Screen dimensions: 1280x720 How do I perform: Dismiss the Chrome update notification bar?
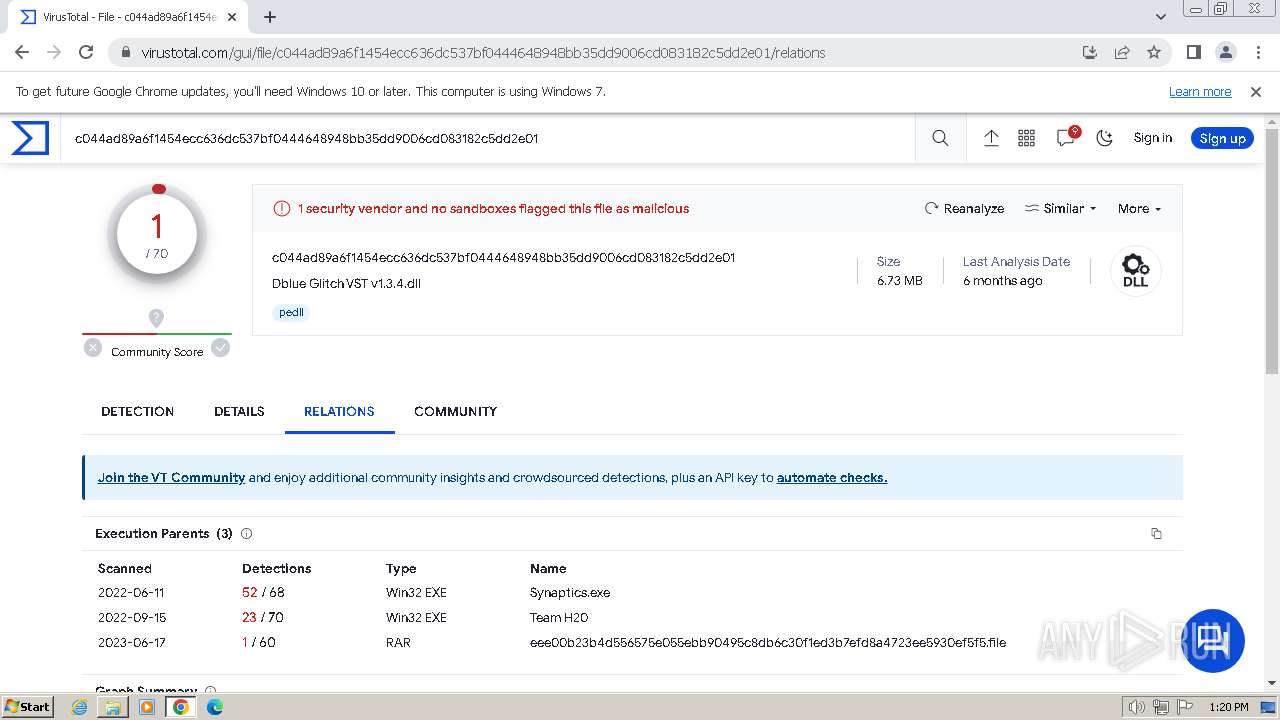click(x=1256, y=91)
